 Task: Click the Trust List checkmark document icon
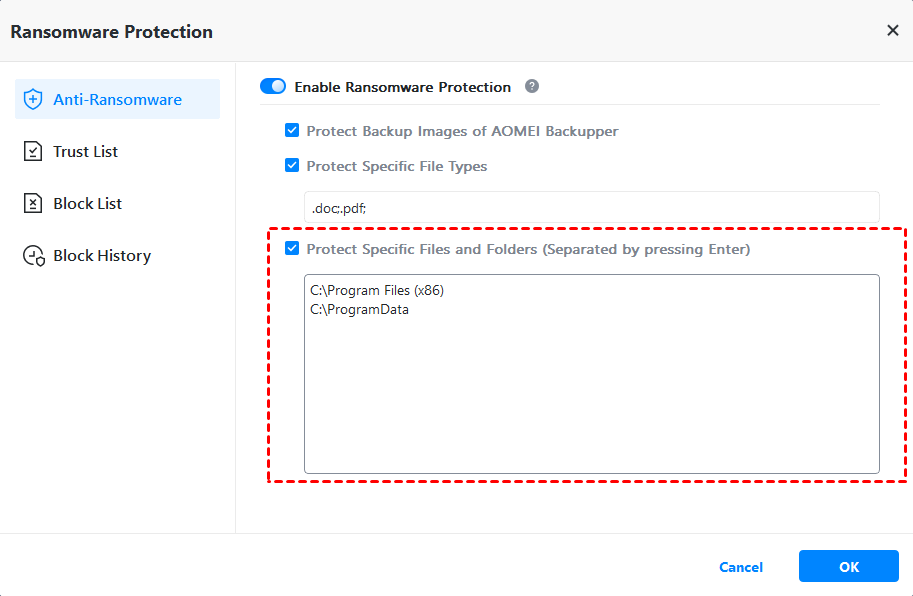tap(34, 152)
